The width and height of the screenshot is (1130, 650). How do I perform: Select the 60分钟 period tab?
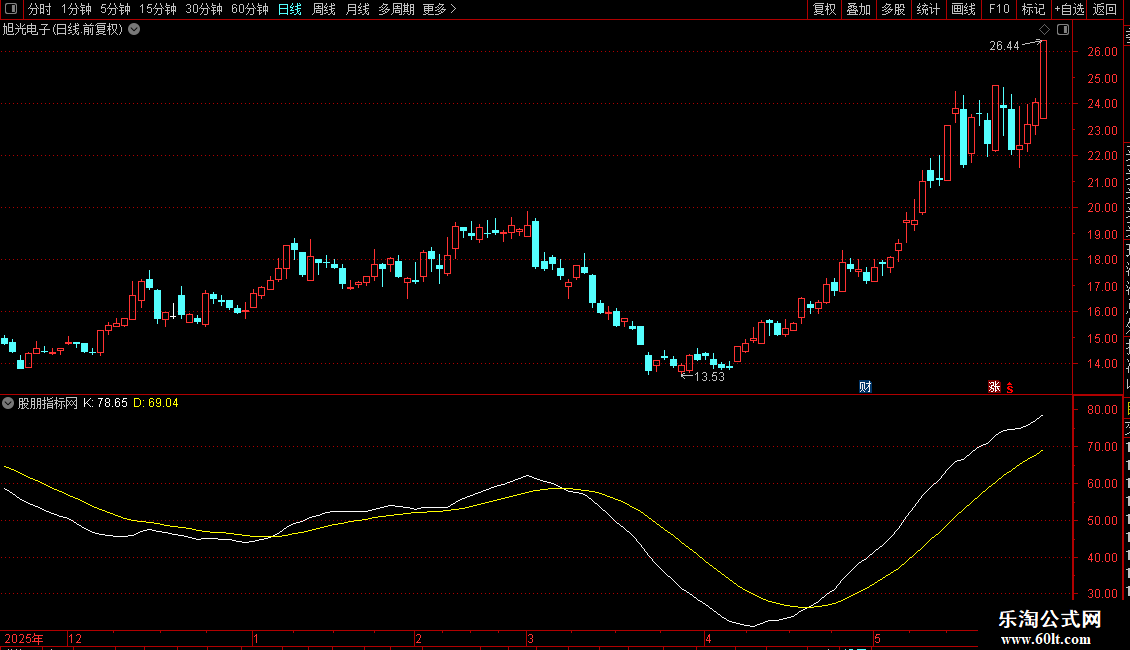(x=250, y=9)
